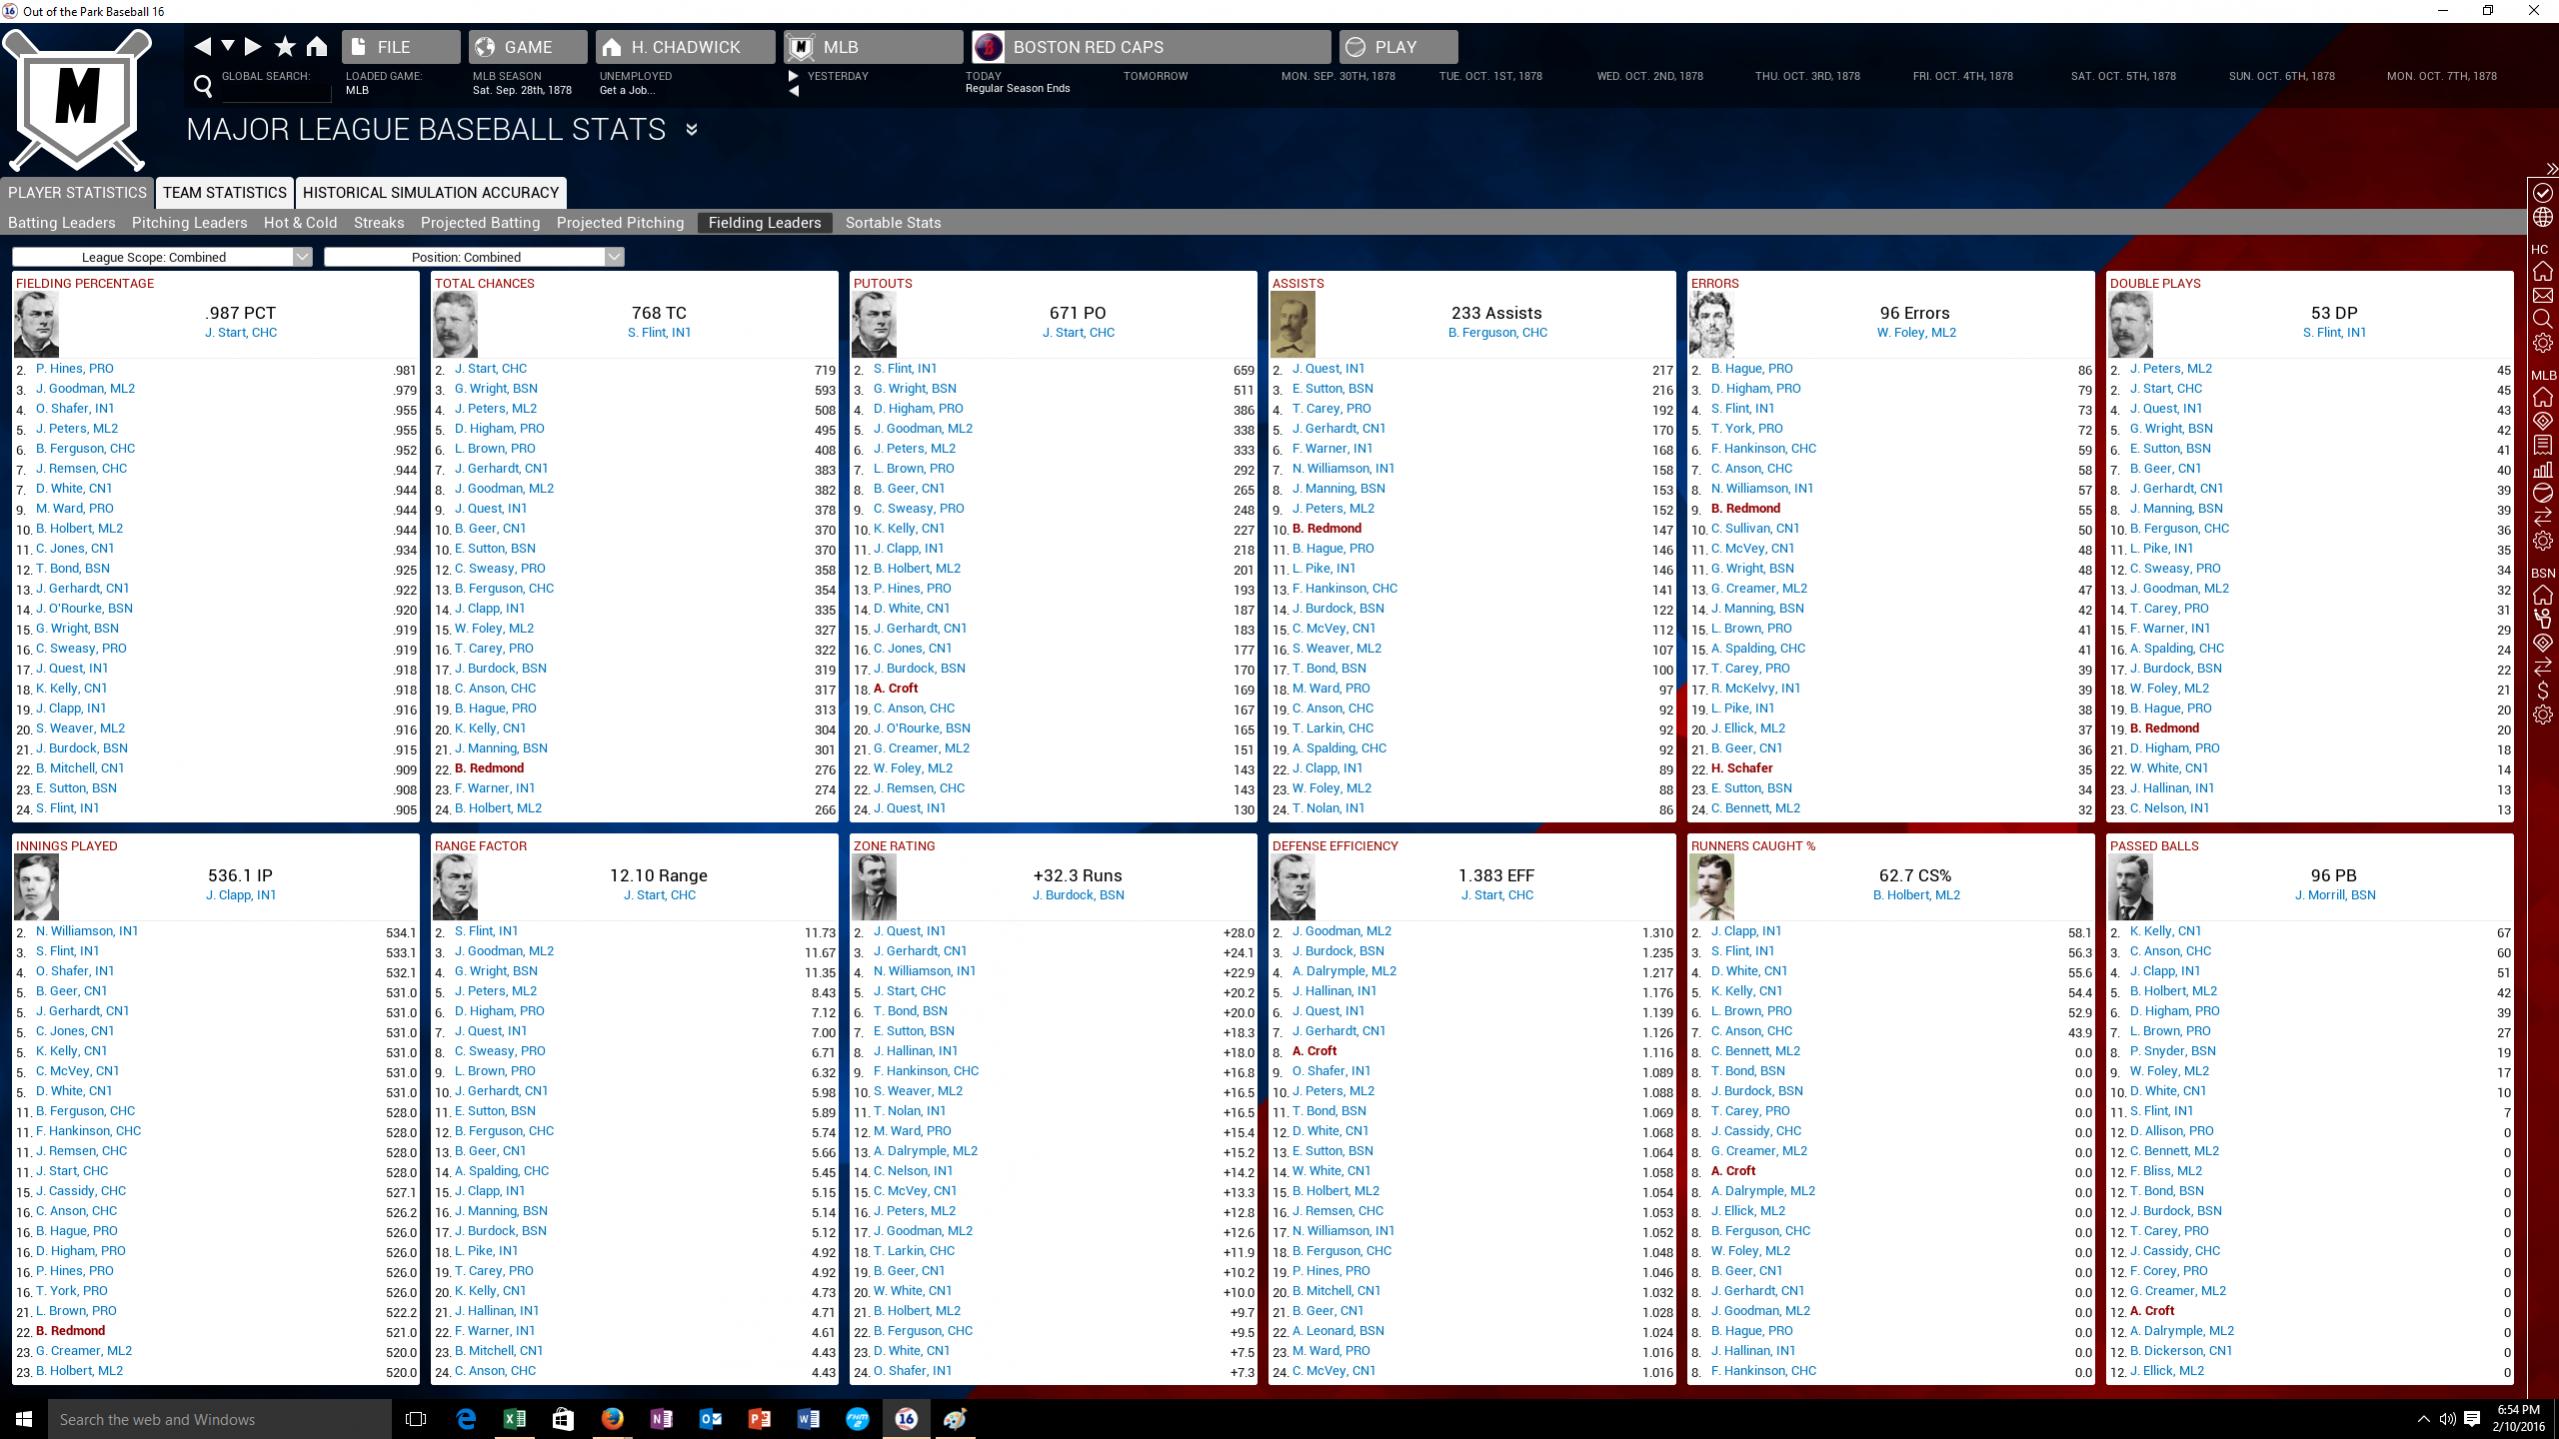The image size is (2559, 1439).
Task: Open the League Scope dropdown
Action: 162,257
